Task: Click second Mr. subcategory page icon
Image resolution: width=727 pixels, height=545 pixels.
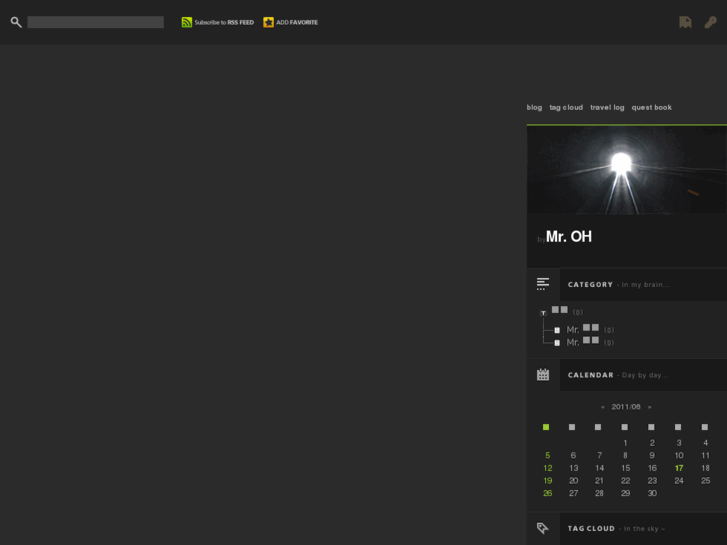Action: coord(557,343)
